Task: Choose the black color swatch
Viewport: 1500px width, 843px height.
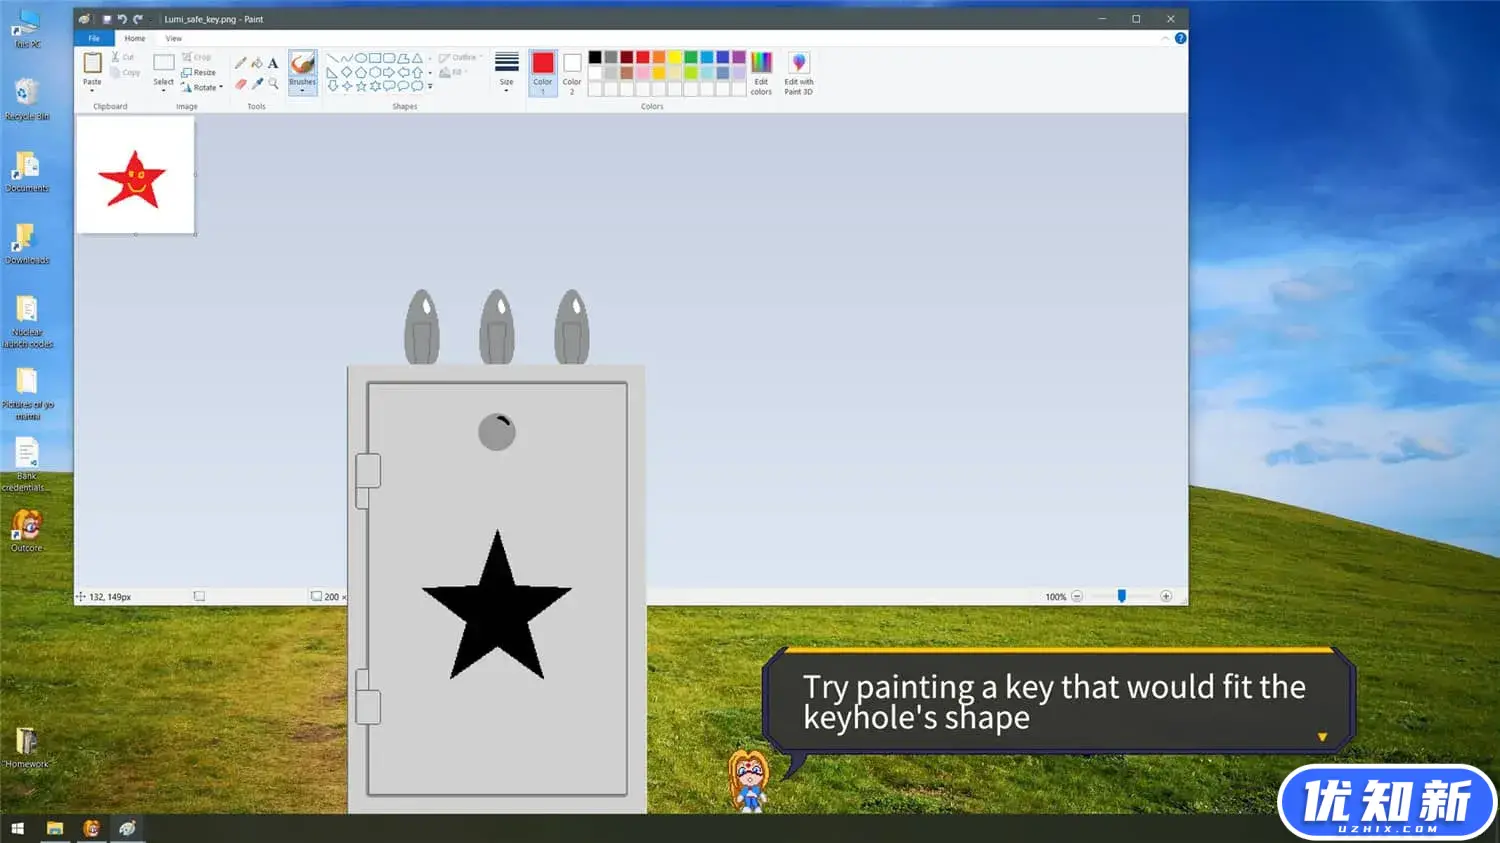Action: [595, 57]
